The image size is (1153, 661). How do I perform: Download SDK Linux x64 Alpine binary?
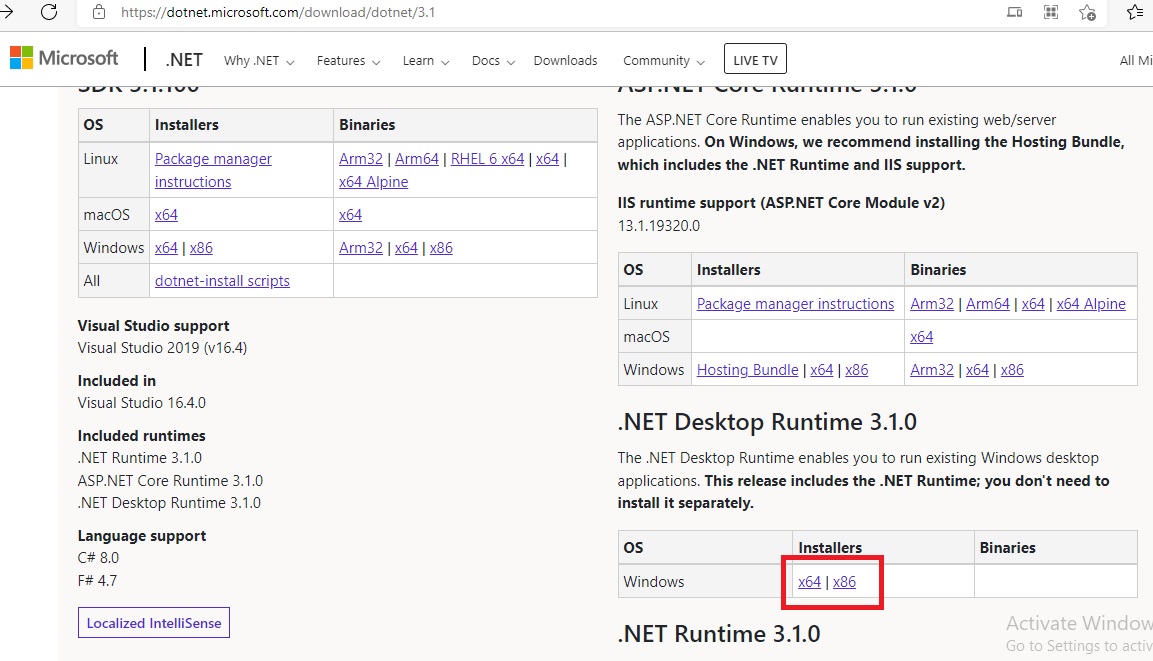tap(374, 182)
